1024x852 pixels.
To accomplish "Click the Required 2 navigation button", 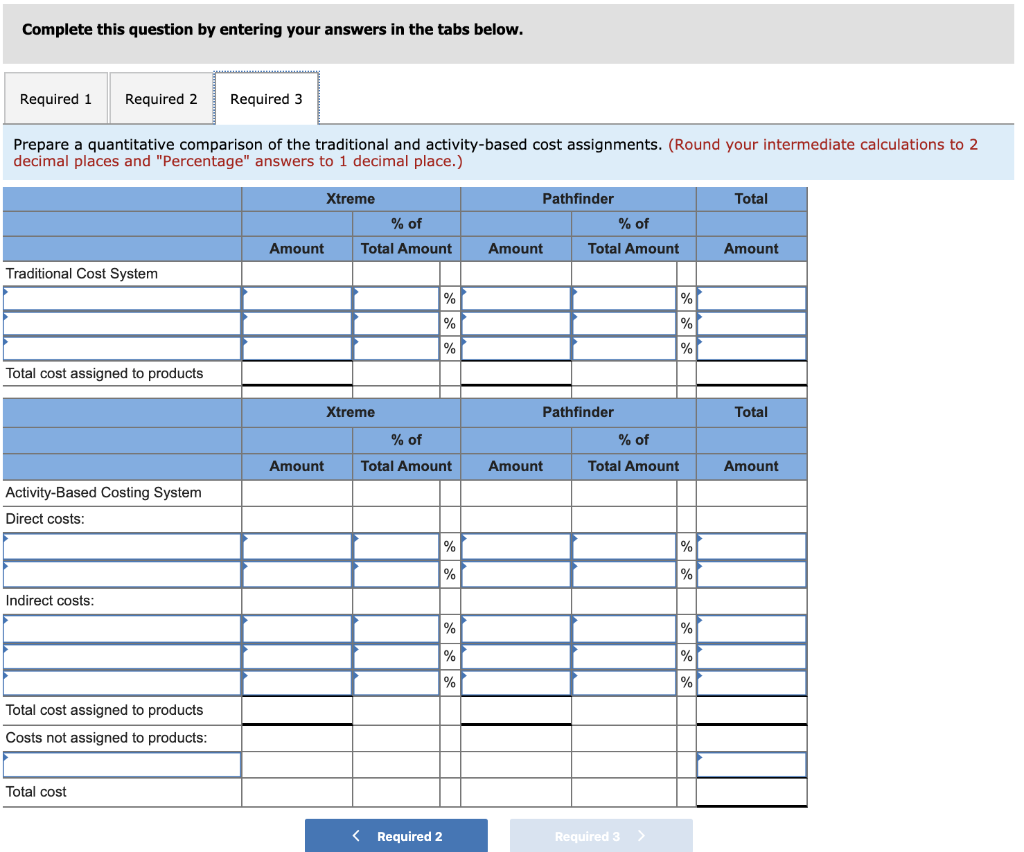I will tap(396, 835).
